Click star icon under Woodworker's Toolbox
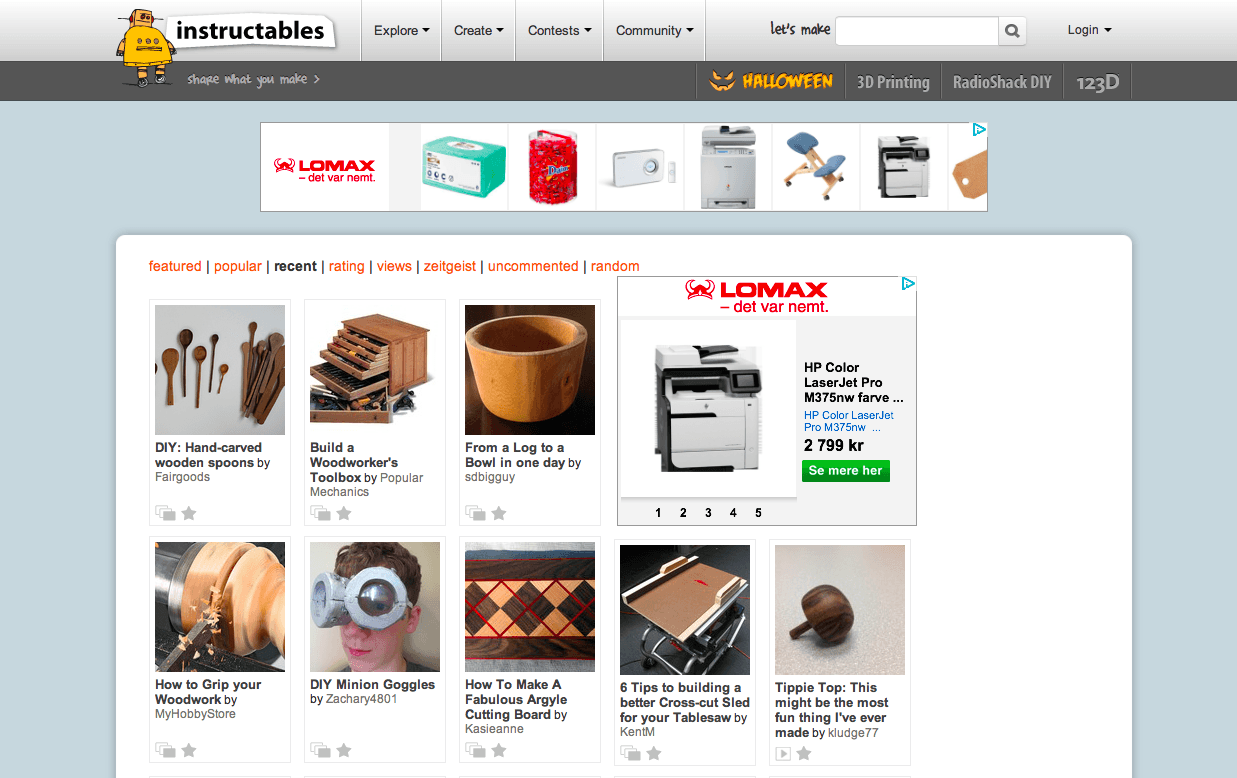This screenshot has height=778, width=1237. click(x=344, y=513)
